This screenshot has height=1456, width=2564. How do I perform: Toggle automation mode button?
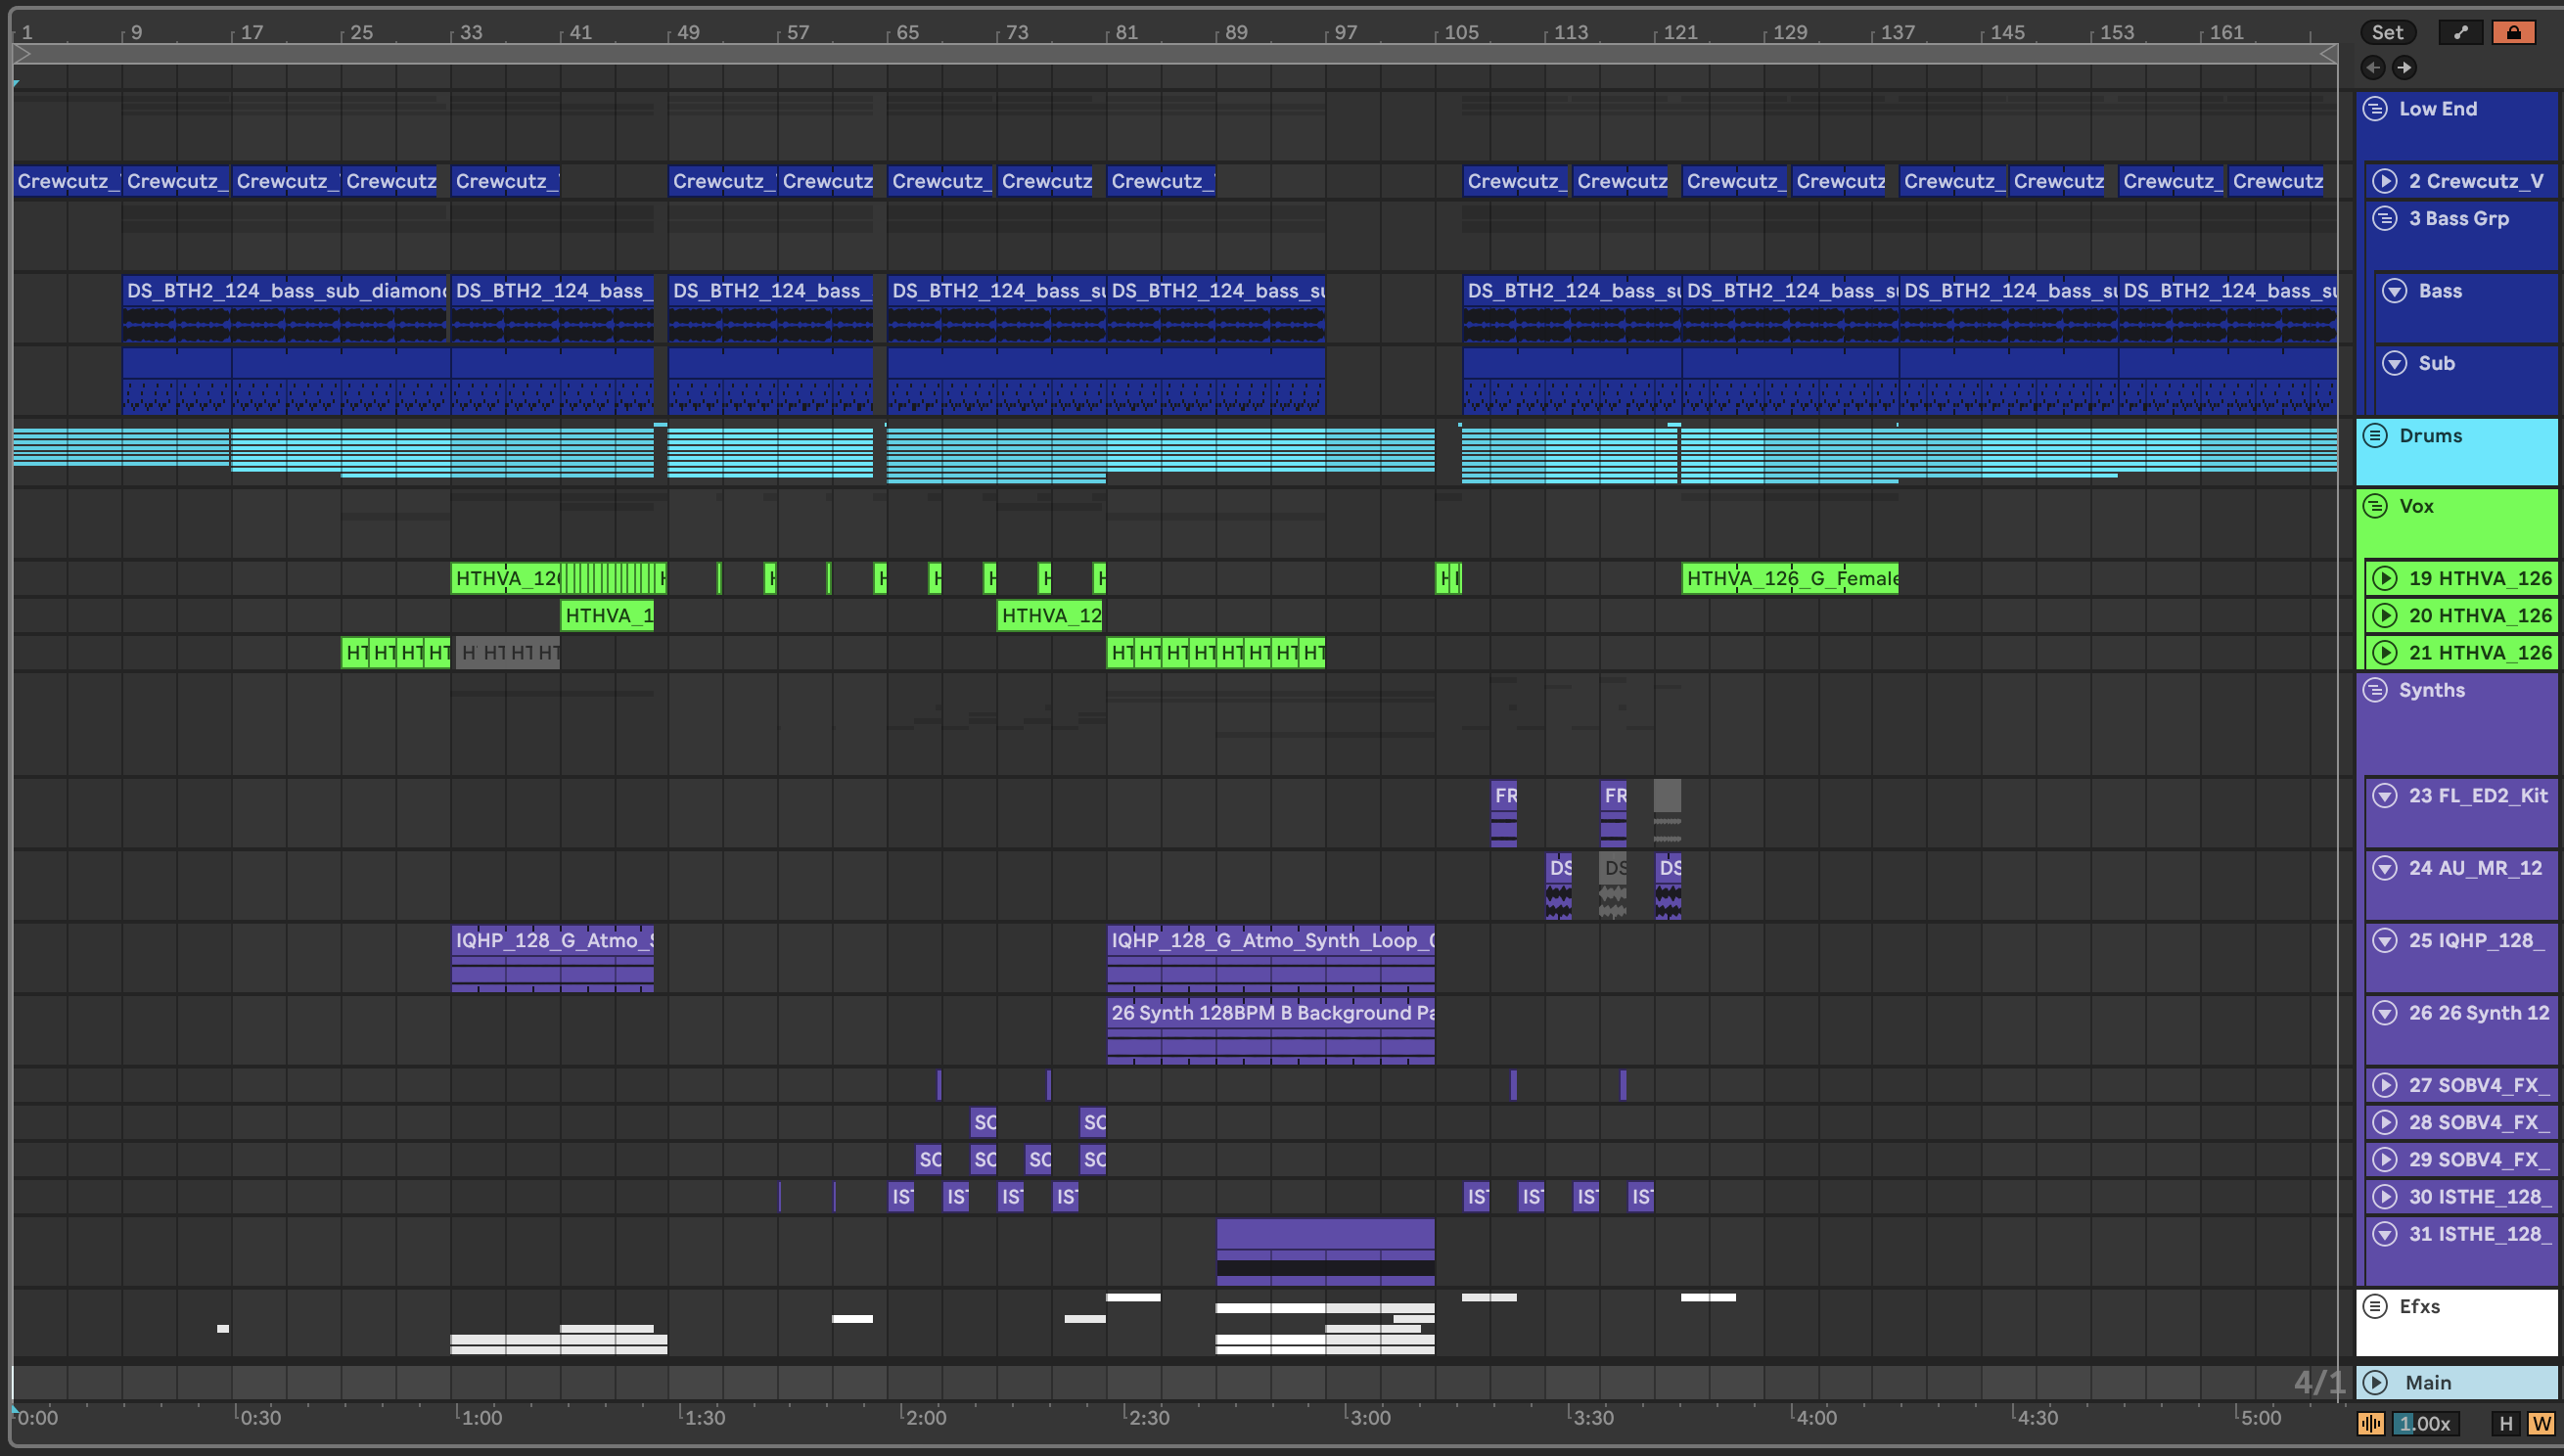pyautogui.click(x=2461, y=32)
